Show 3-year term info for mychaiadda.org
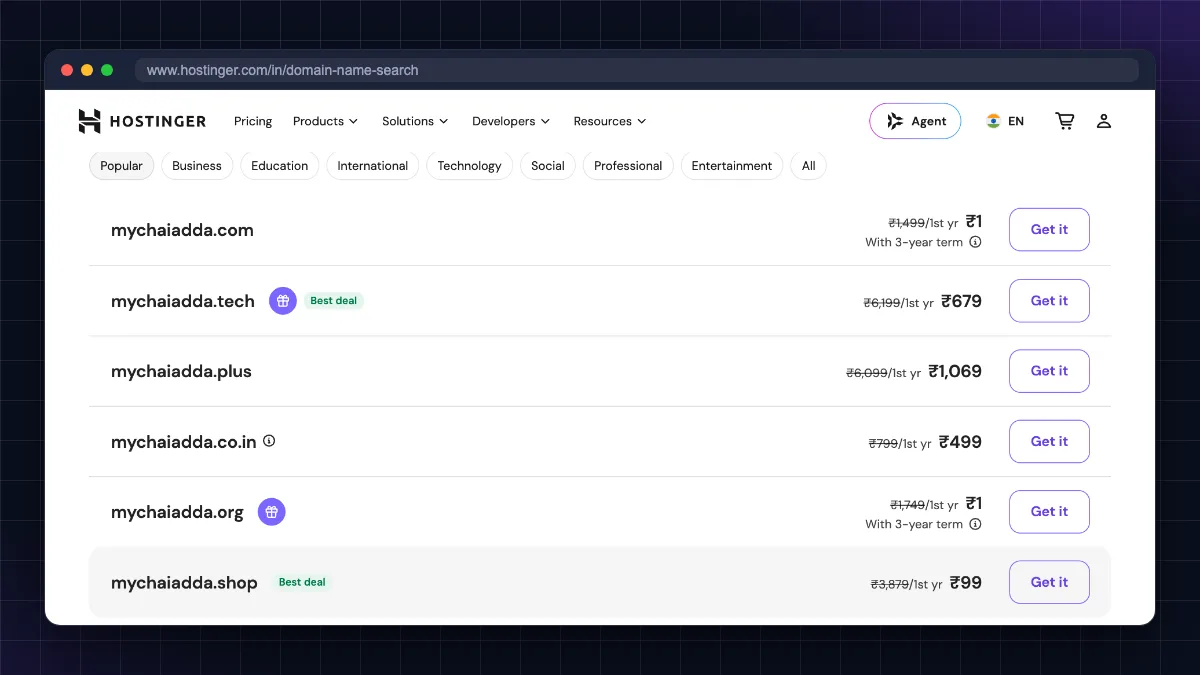This screenshot has width=1200, height=675. (x=975, y=524)
